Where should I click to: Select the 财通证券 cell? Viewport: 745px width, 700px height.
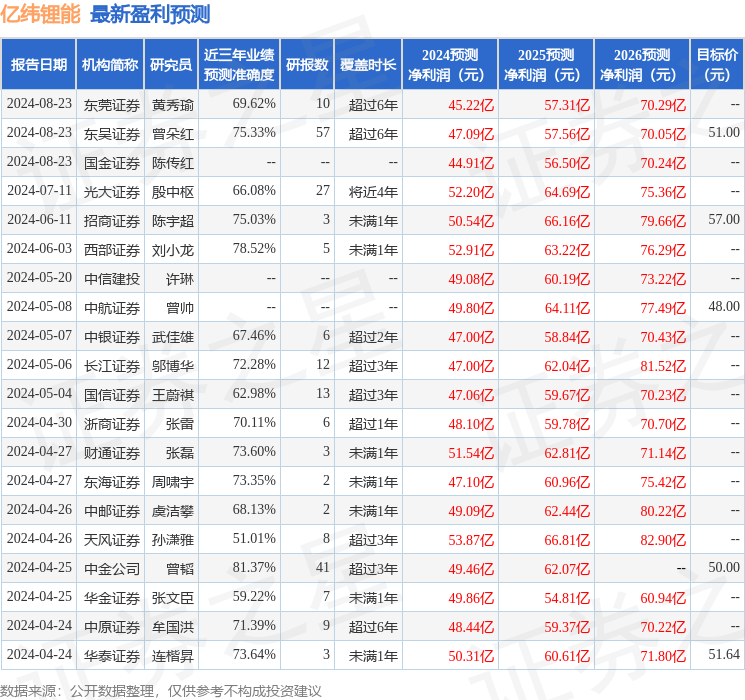[112, 453]
